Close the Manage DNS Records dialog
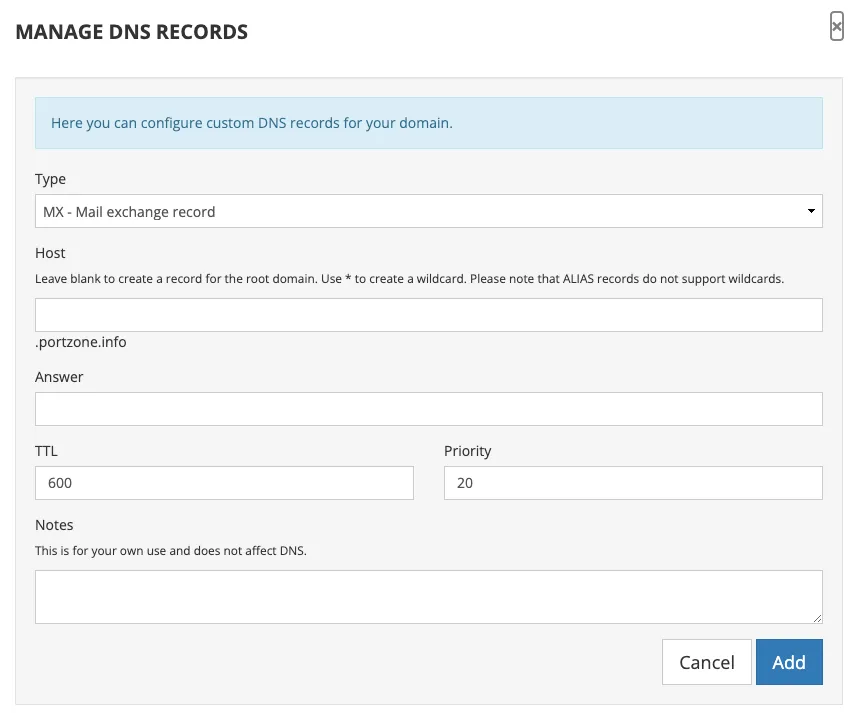Viewport: 849px width, 713px height. pyautogui.click(x=836, y=27)
